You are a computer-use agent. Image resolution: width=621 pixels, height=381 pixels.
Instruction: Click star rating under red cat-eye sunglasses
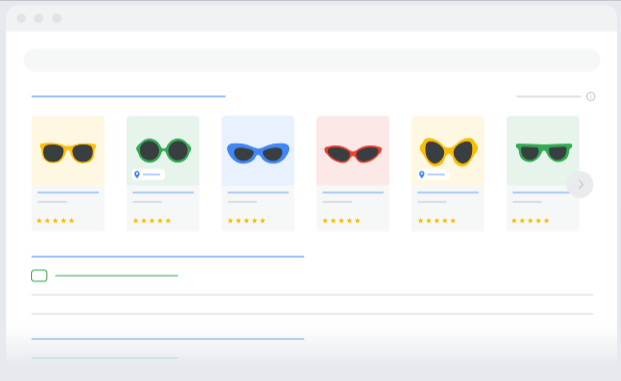(x=341, y=221)
